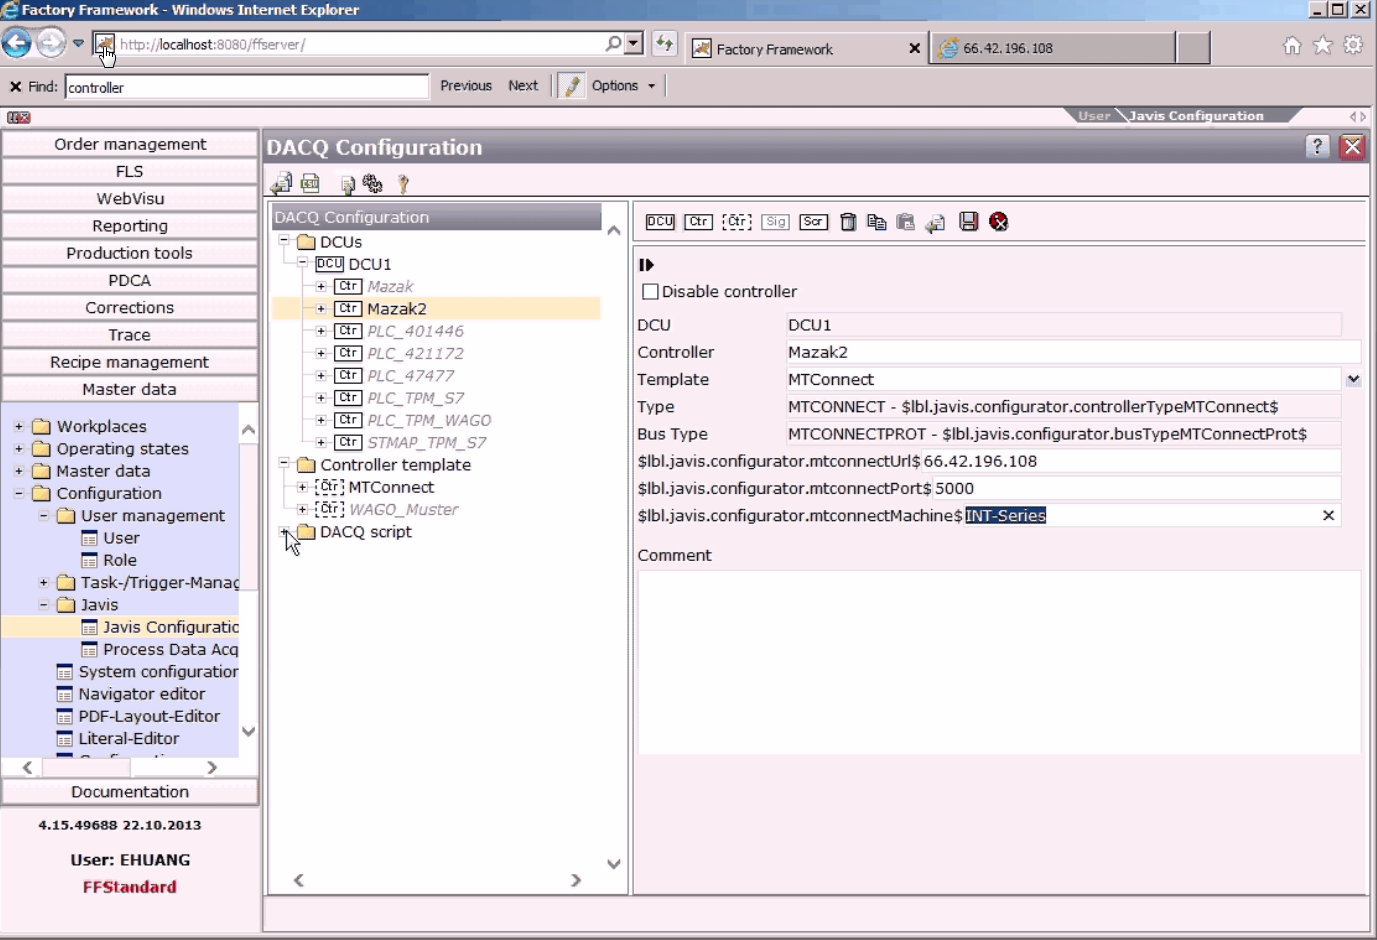Click the trash delete icon
The width and height of the screenshot is (1377, 940).
tap(848, 222)
